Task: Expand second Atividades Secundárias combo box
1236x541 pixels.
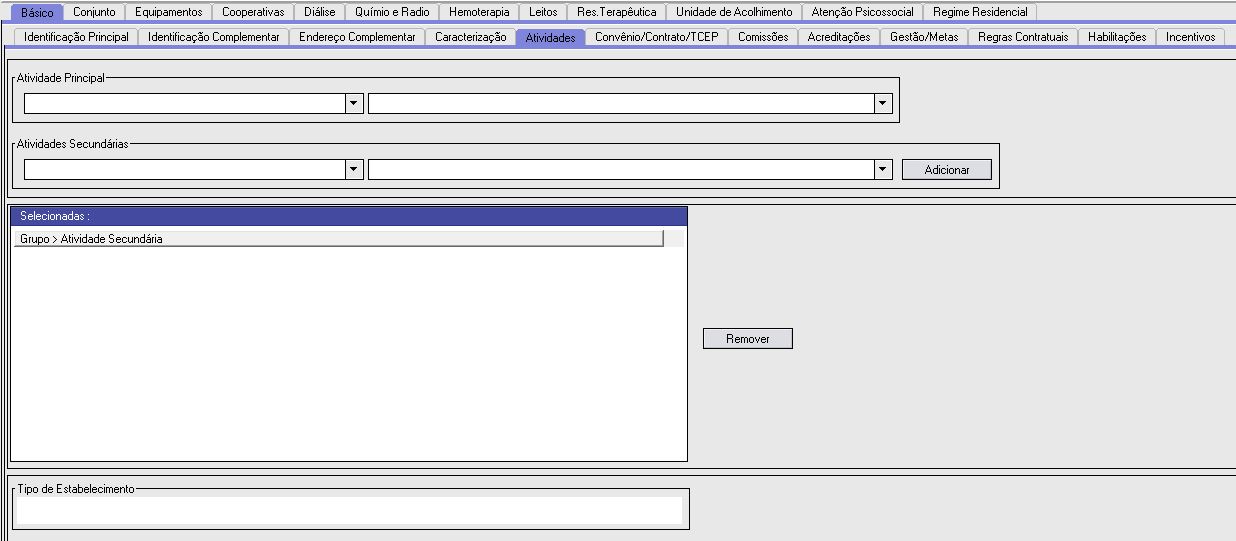Action: 882,170
